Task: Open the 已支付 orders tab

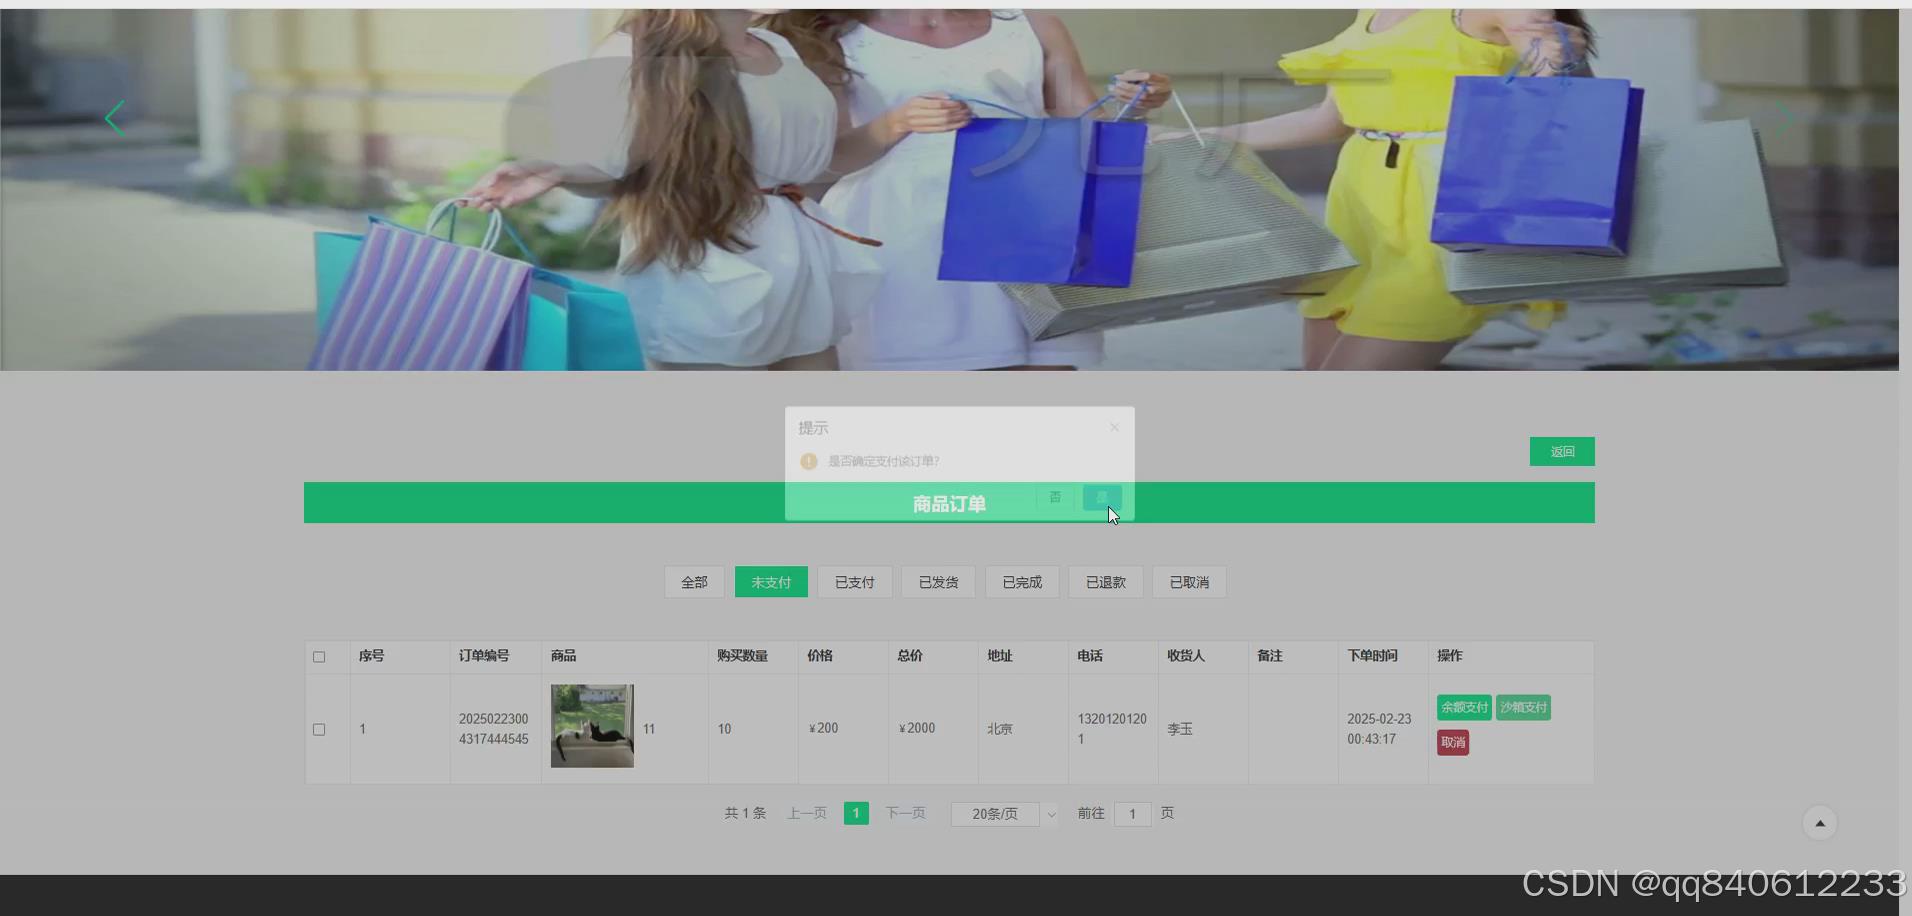Action: pyautogui.click(x=855, y=582)
